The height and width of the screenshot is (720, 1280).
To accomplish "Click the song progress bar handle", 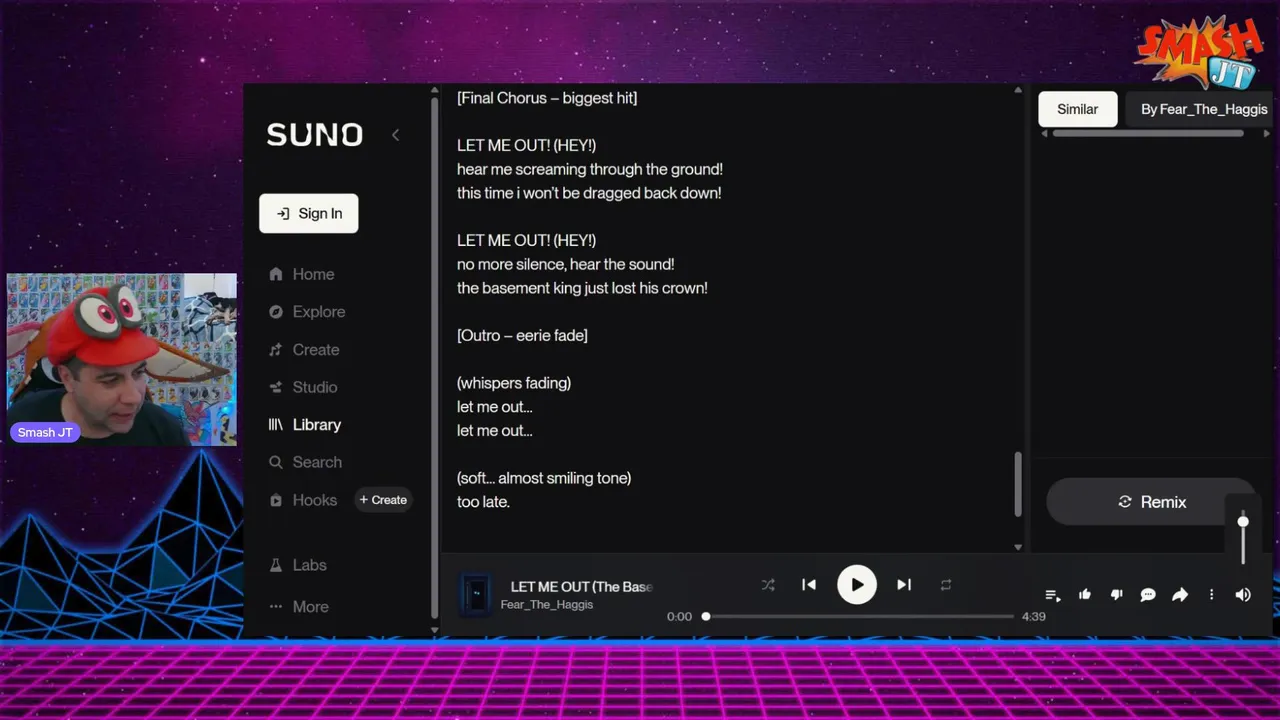I will tap(706, 616).
